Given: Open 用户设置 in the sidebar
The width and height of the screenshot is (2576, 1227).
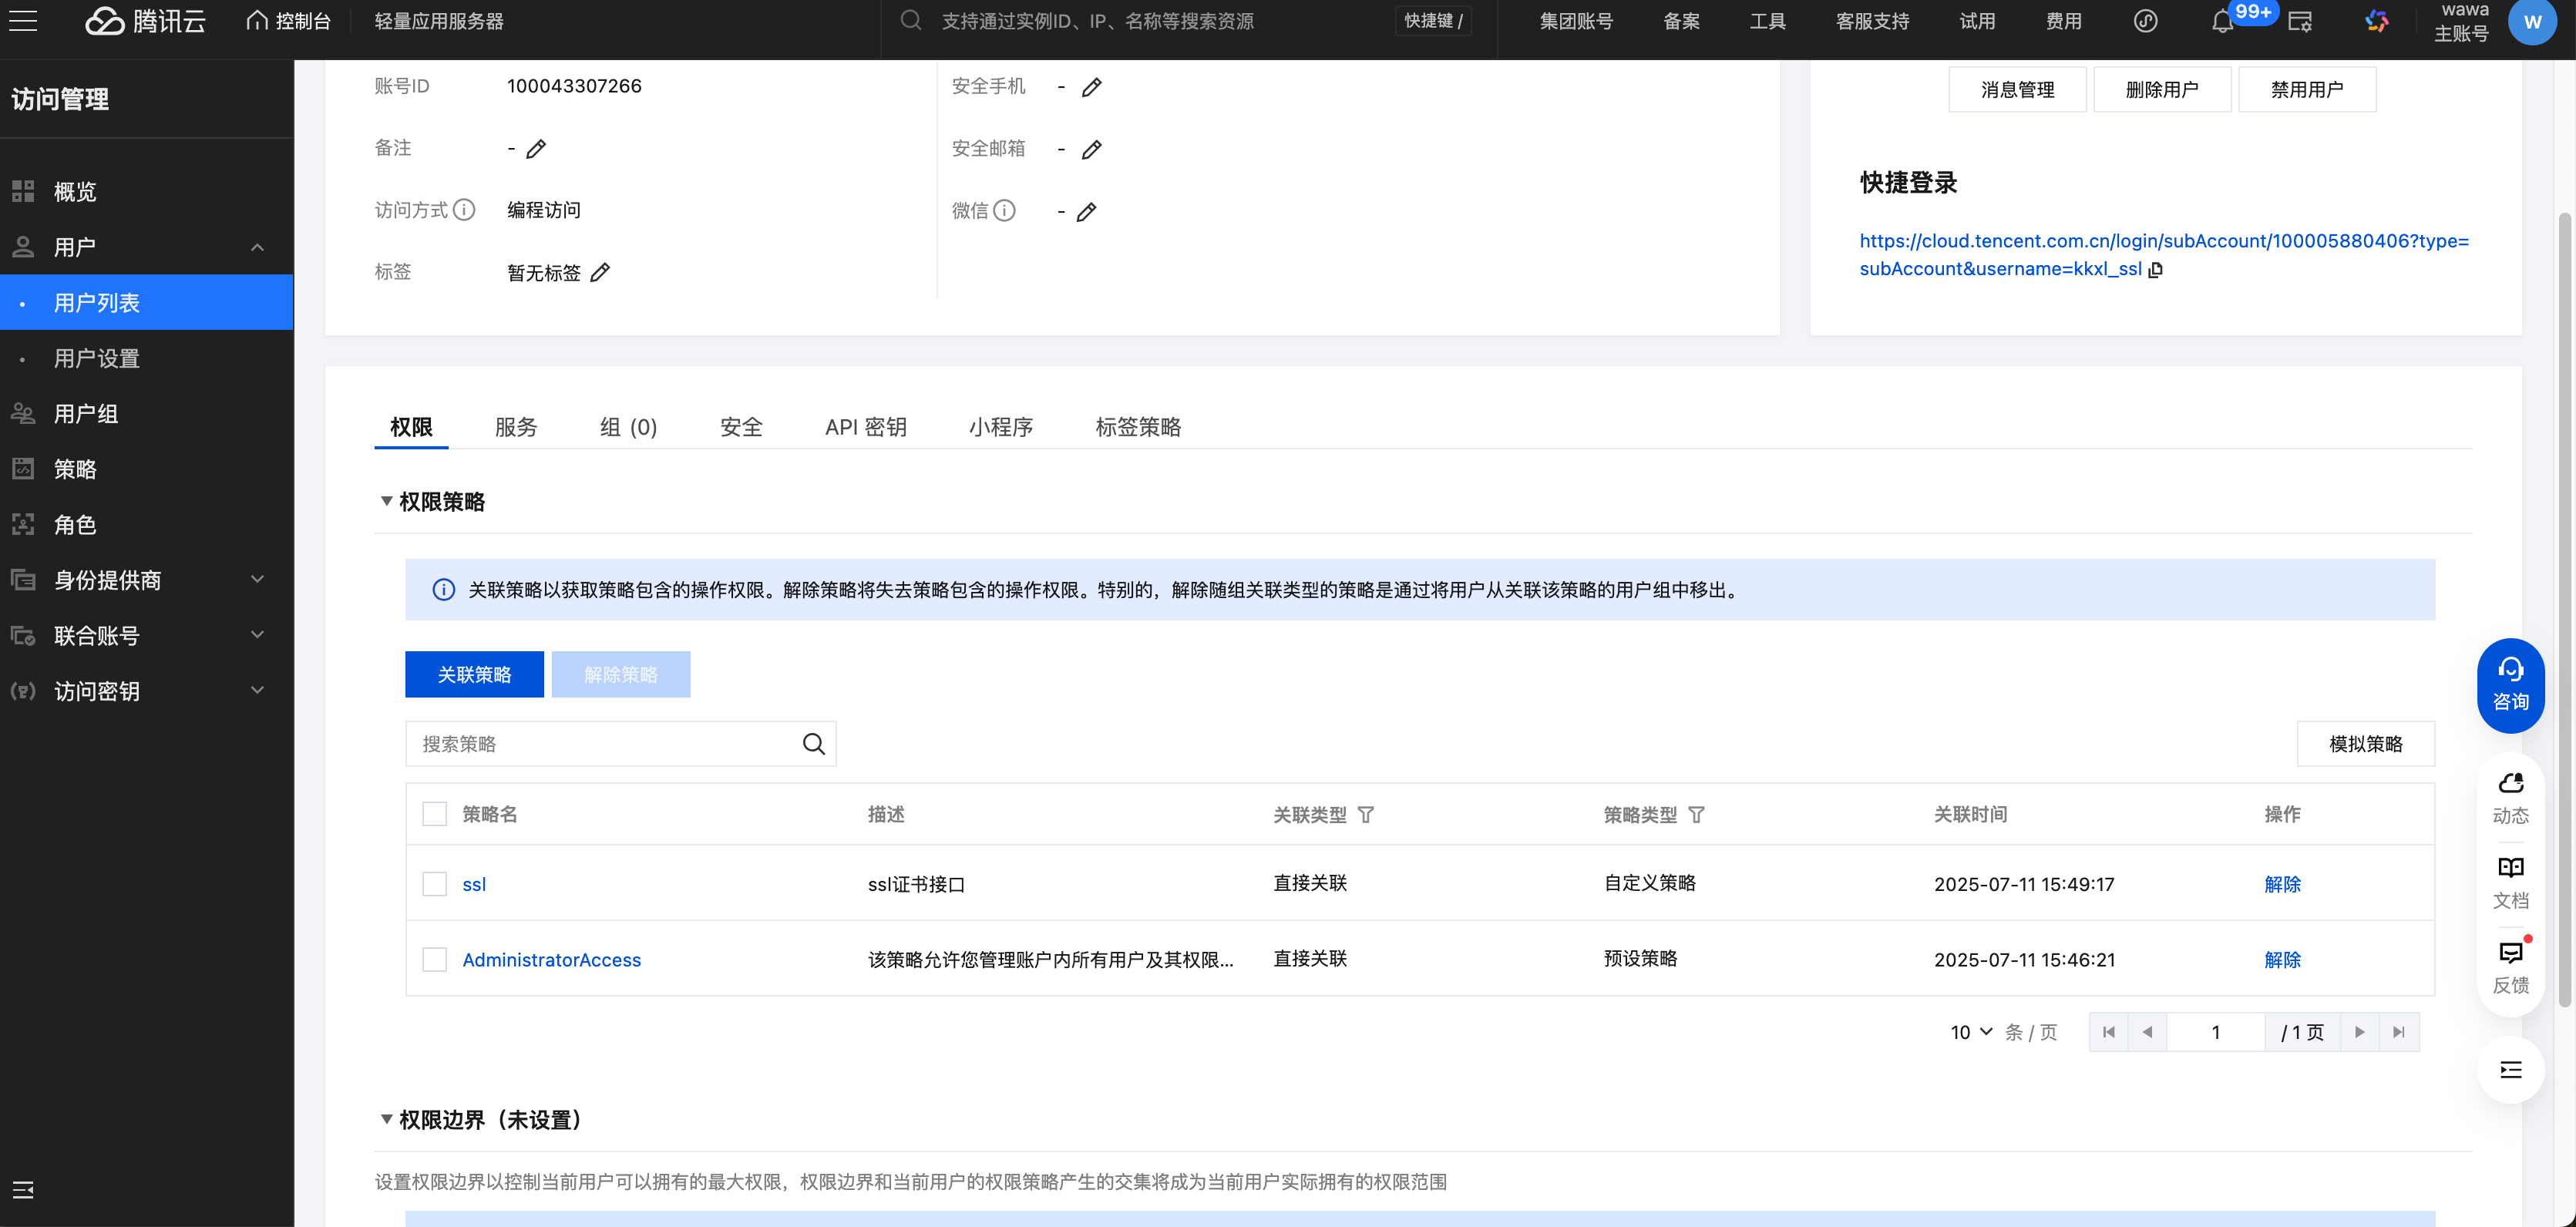Looking at the screenshot, I should (147, 358).
